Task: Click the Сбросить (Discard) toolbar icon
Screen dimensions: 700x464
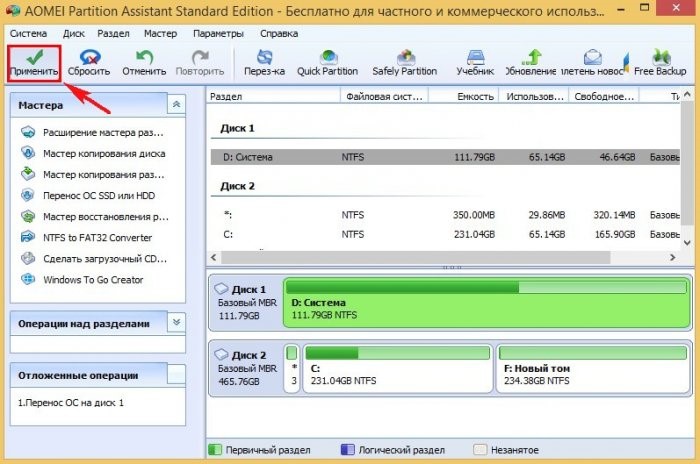Action: [89, 57]
